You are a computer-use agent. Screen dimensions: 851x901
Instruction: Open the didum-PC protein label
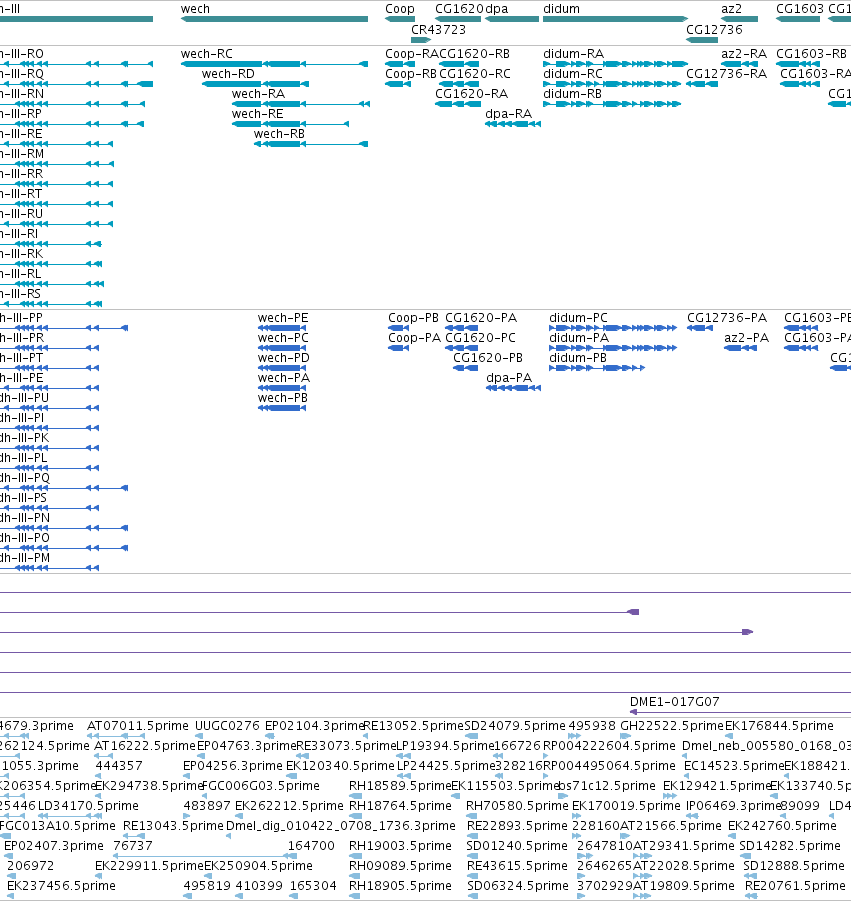[578, 318]
